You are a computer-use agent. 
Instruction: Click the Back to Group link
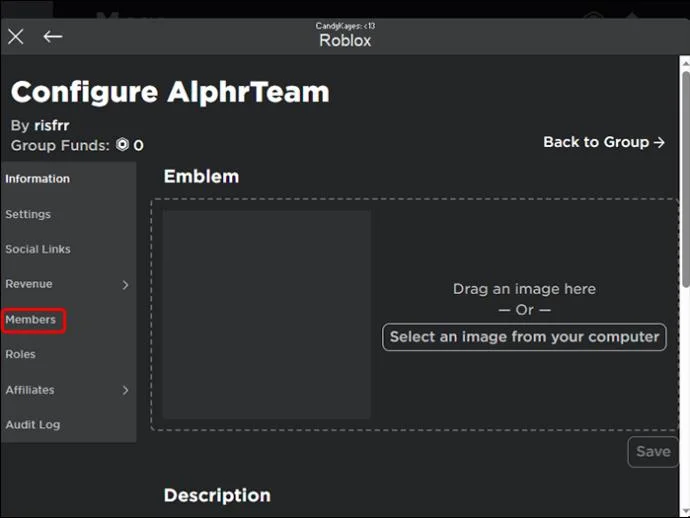coord(604,142)
